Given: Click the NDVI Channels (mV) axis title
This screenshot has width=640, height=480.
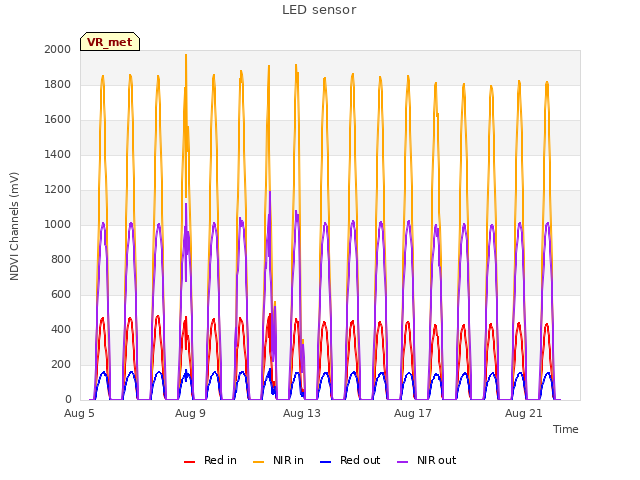Looking at the screenshot, I should 14,226.
